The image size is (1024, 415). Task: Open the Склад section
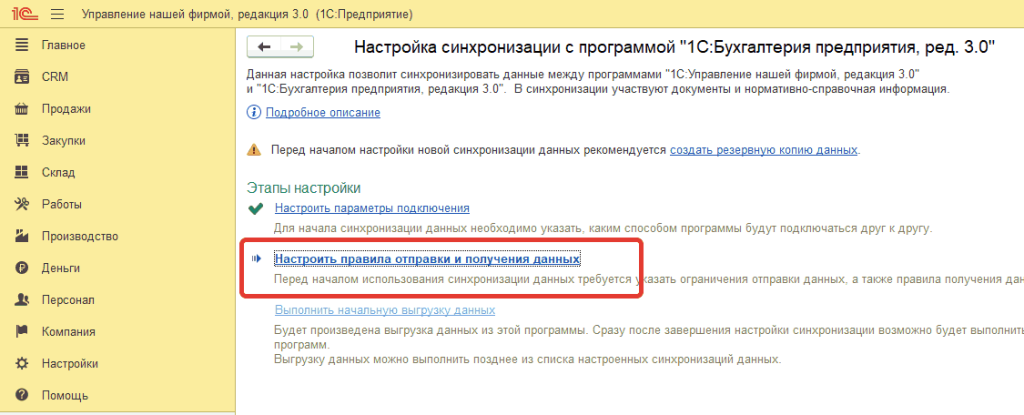[58, 173]
